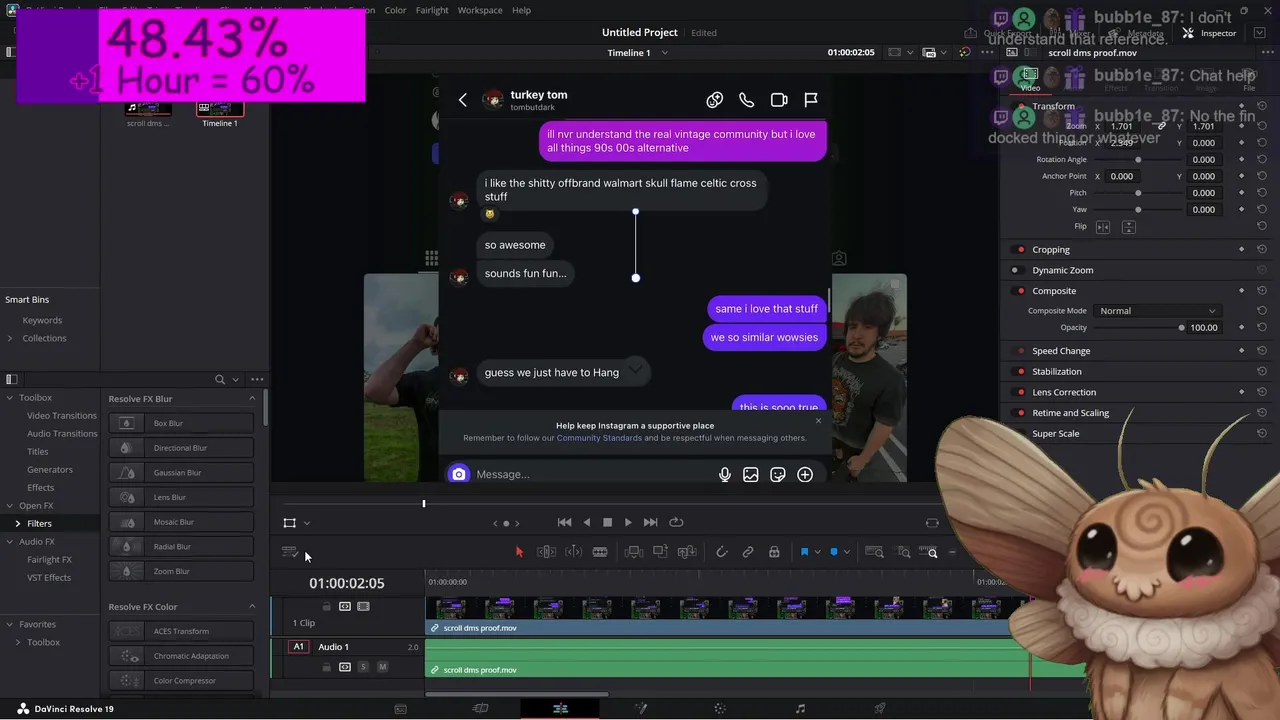Collapse the Resolve FX Color group
Viewport: 1280px width, 720px height.
coord(252,607)
